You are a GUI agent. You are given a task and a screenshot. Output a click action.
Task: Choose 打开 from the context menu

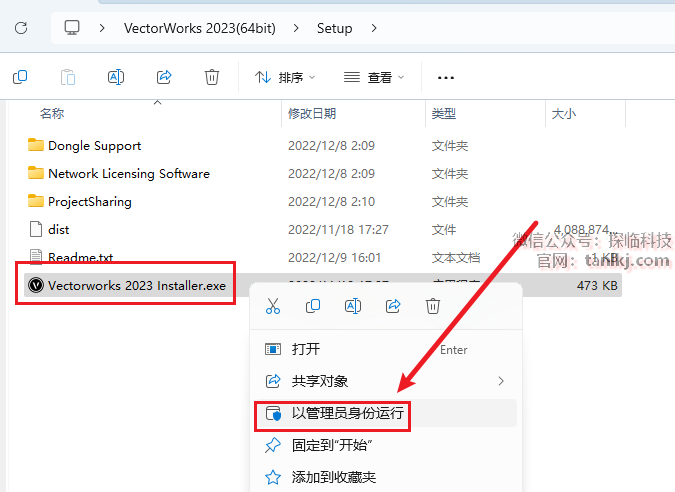(386, 349)
